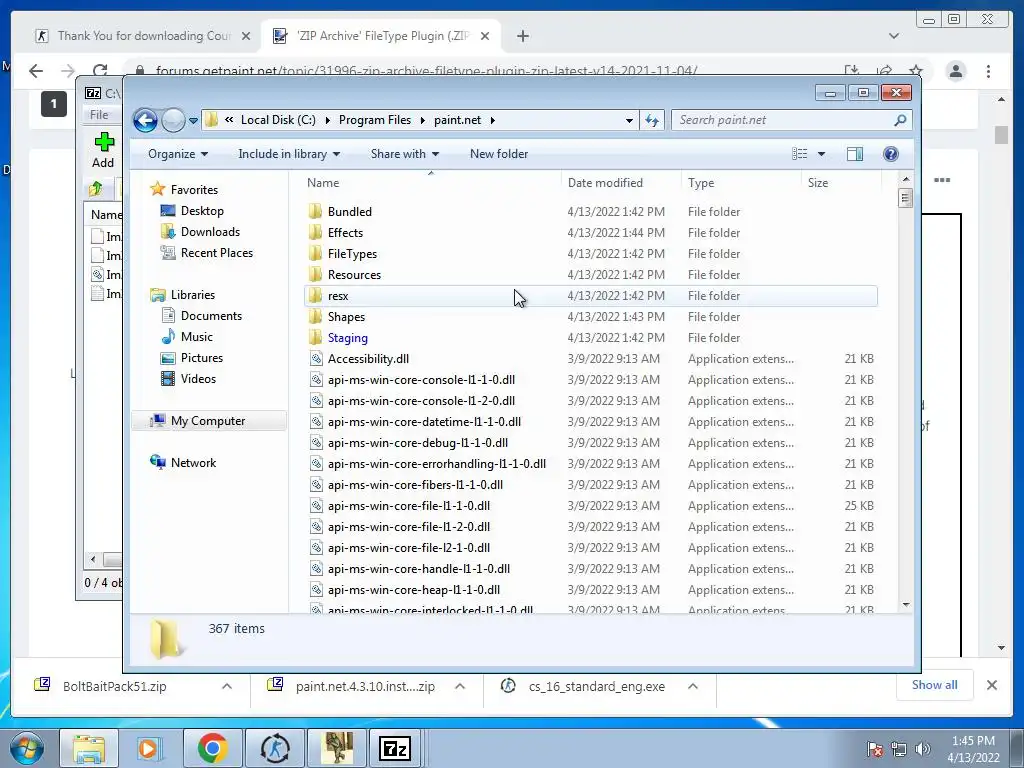1024x768 pixels.
Task: Open the recent pages dropdown arrow
Action: point(193,121)
